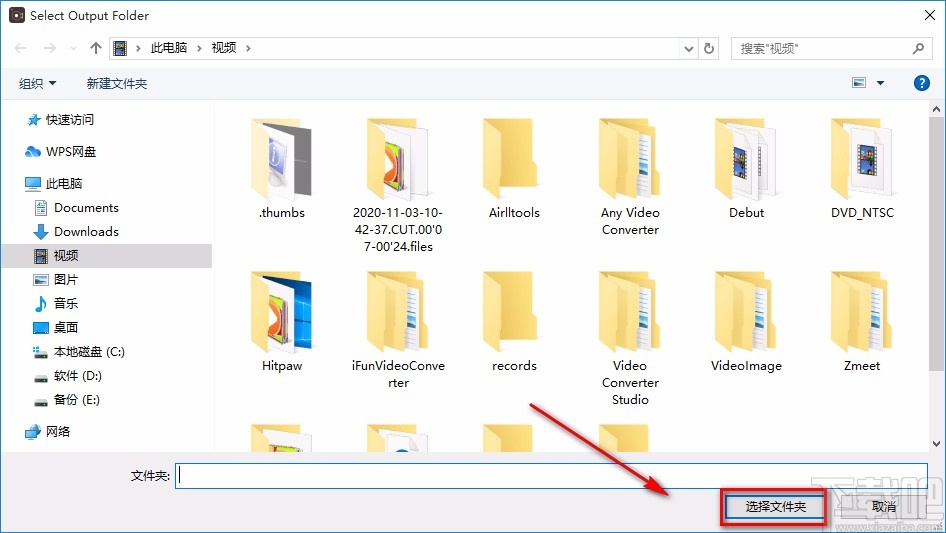This screenshot has height=533, width=946.
Task: Expand chevron after 此电脑 in address bar
Action: [x=199, y=48]
